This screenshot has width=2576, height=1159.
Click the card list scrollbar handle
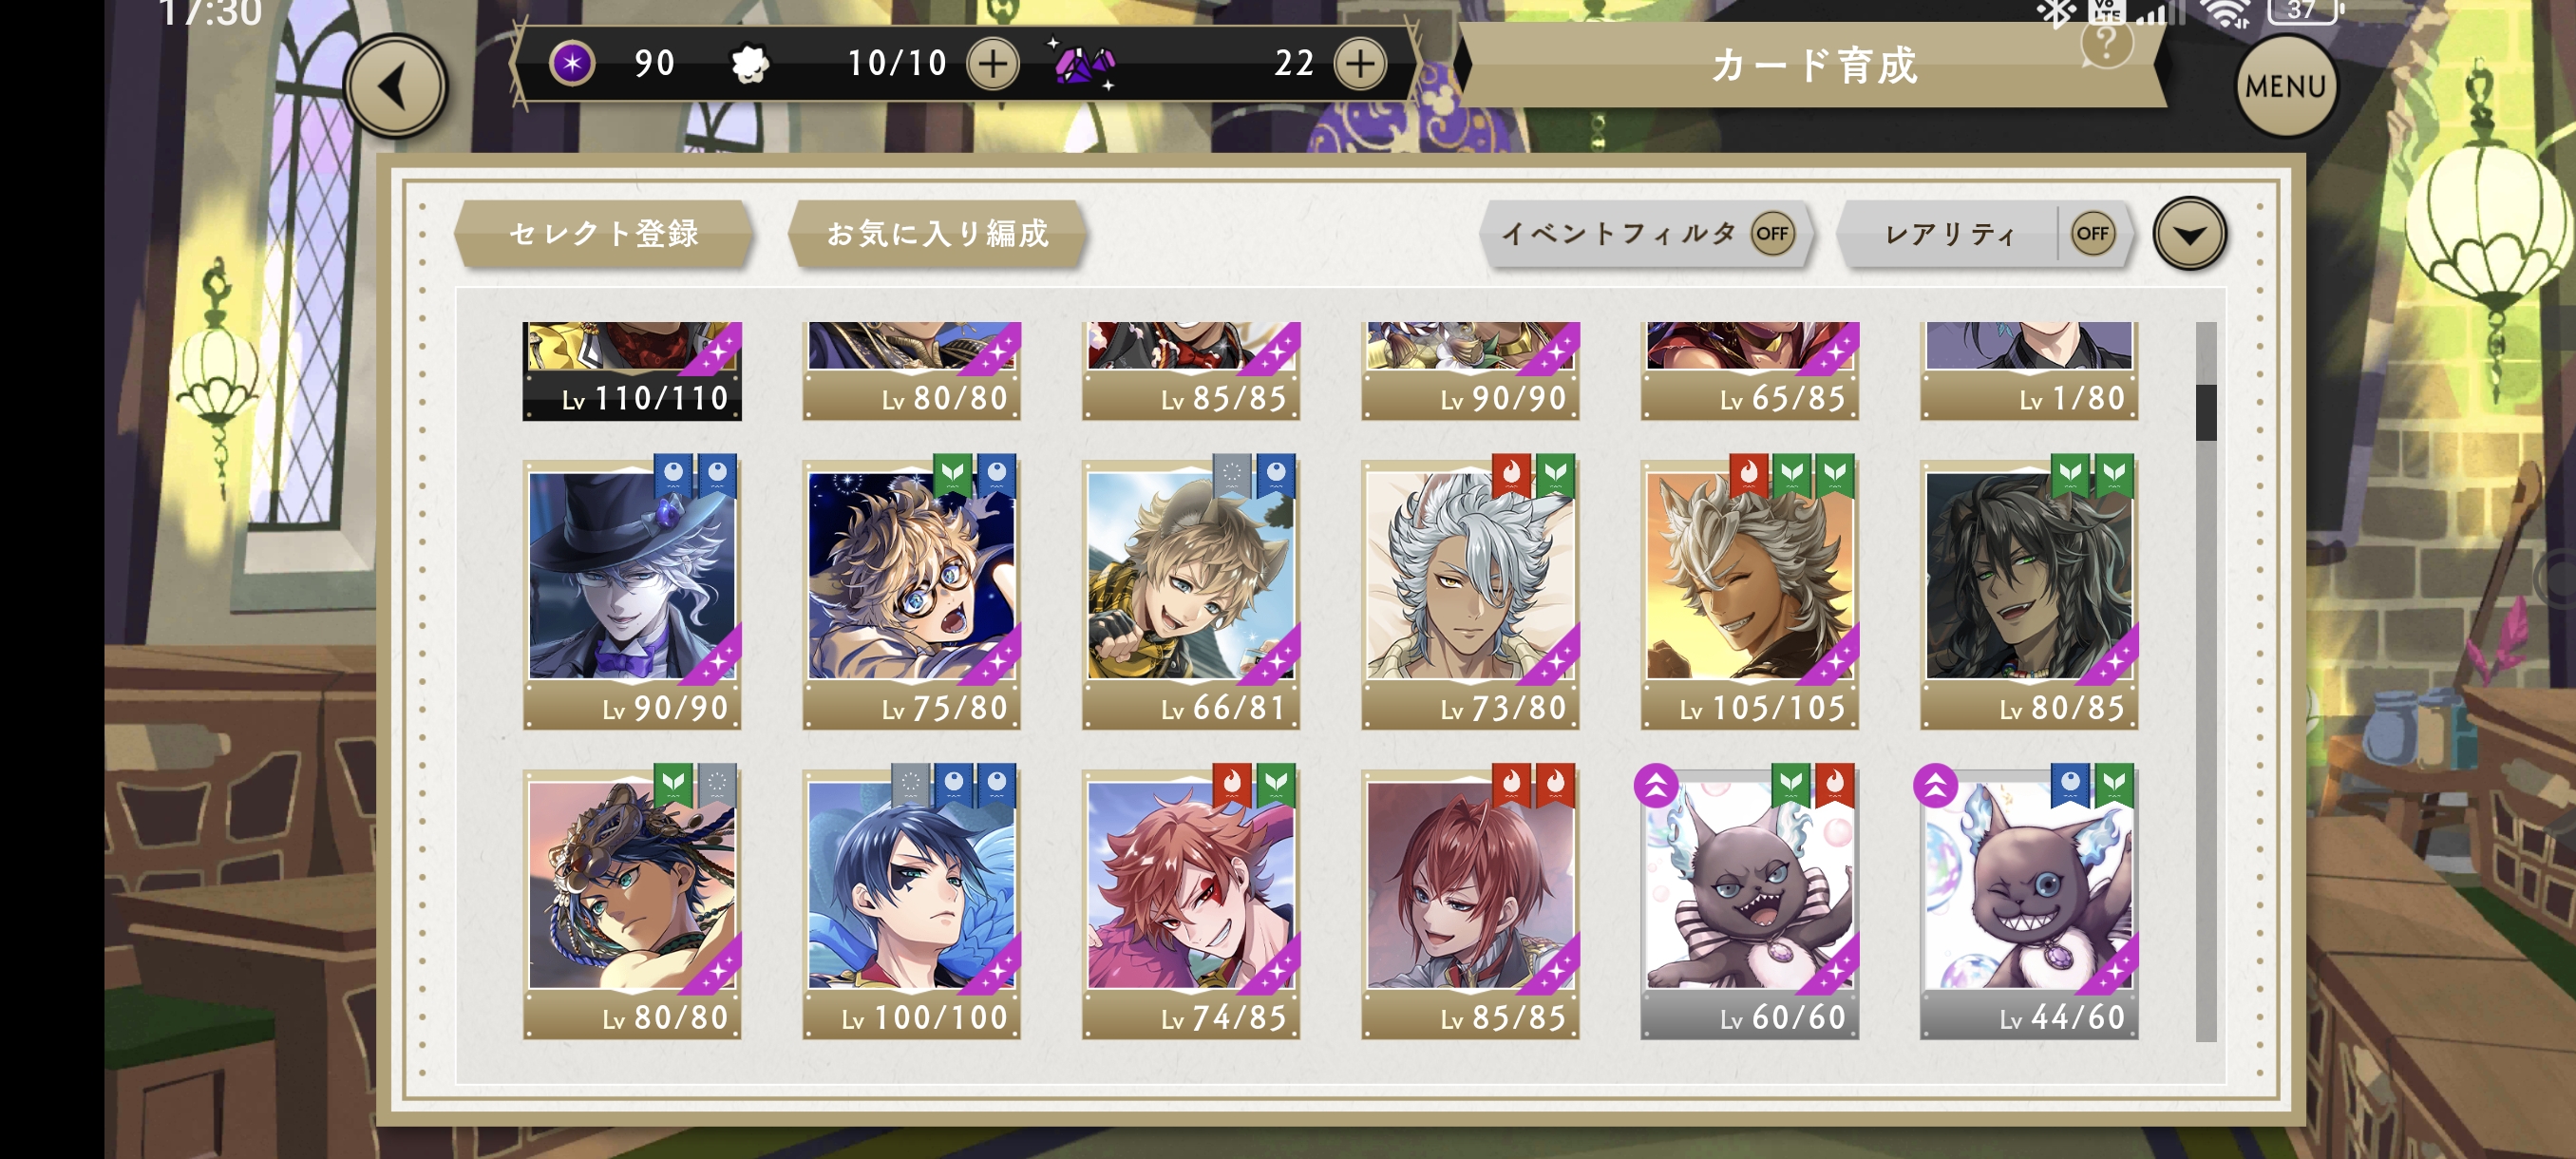pyautogui.click(x=2205, y=412)
